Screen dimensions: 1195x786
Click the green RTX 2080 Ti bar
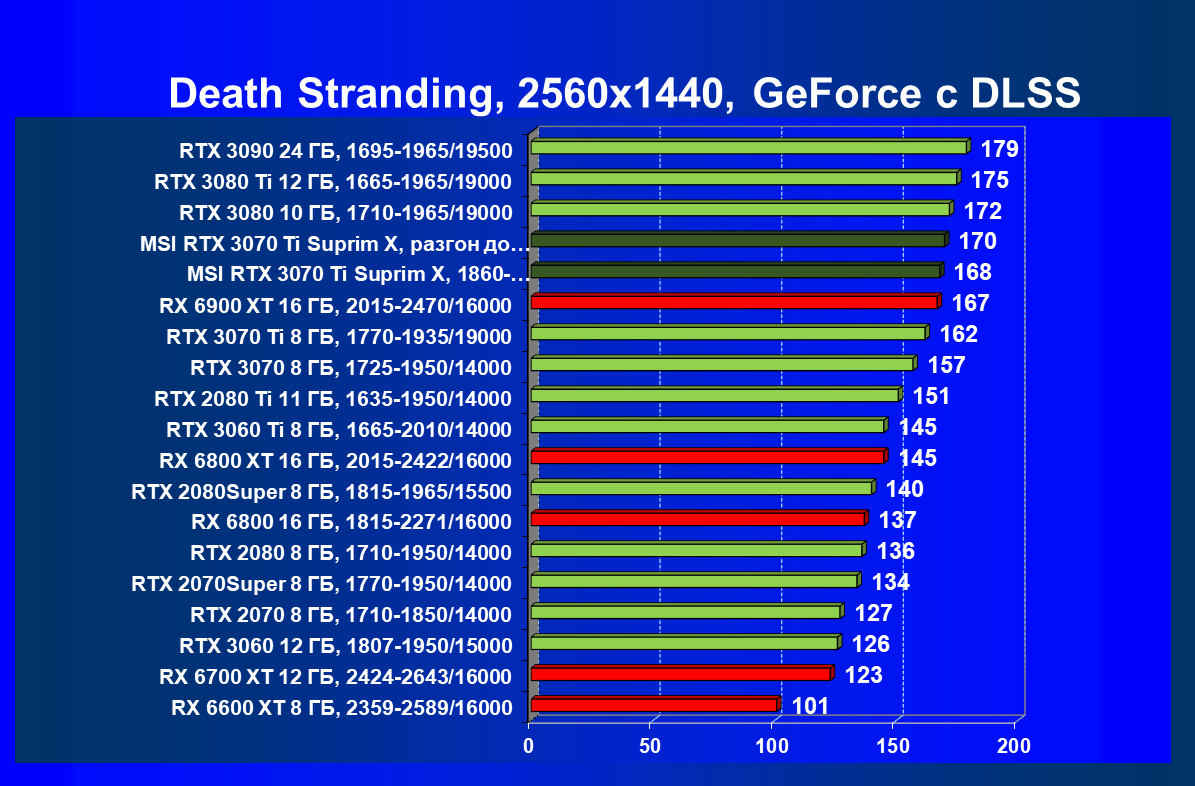point(716,394)
